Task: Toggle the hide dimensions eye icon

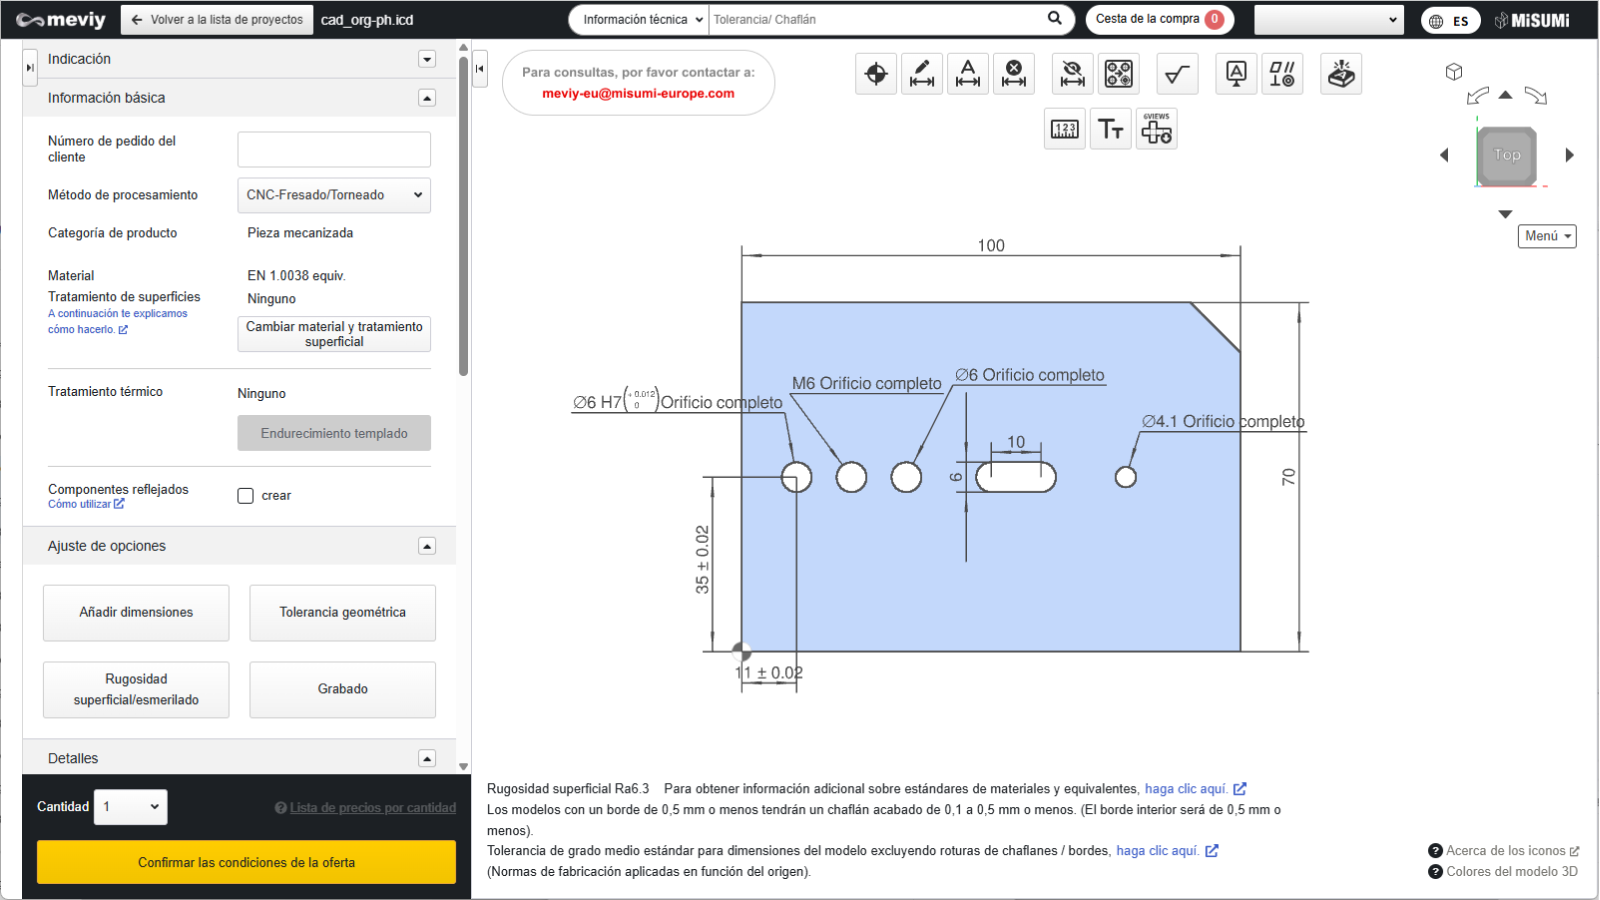Action: coord(1072,74)
